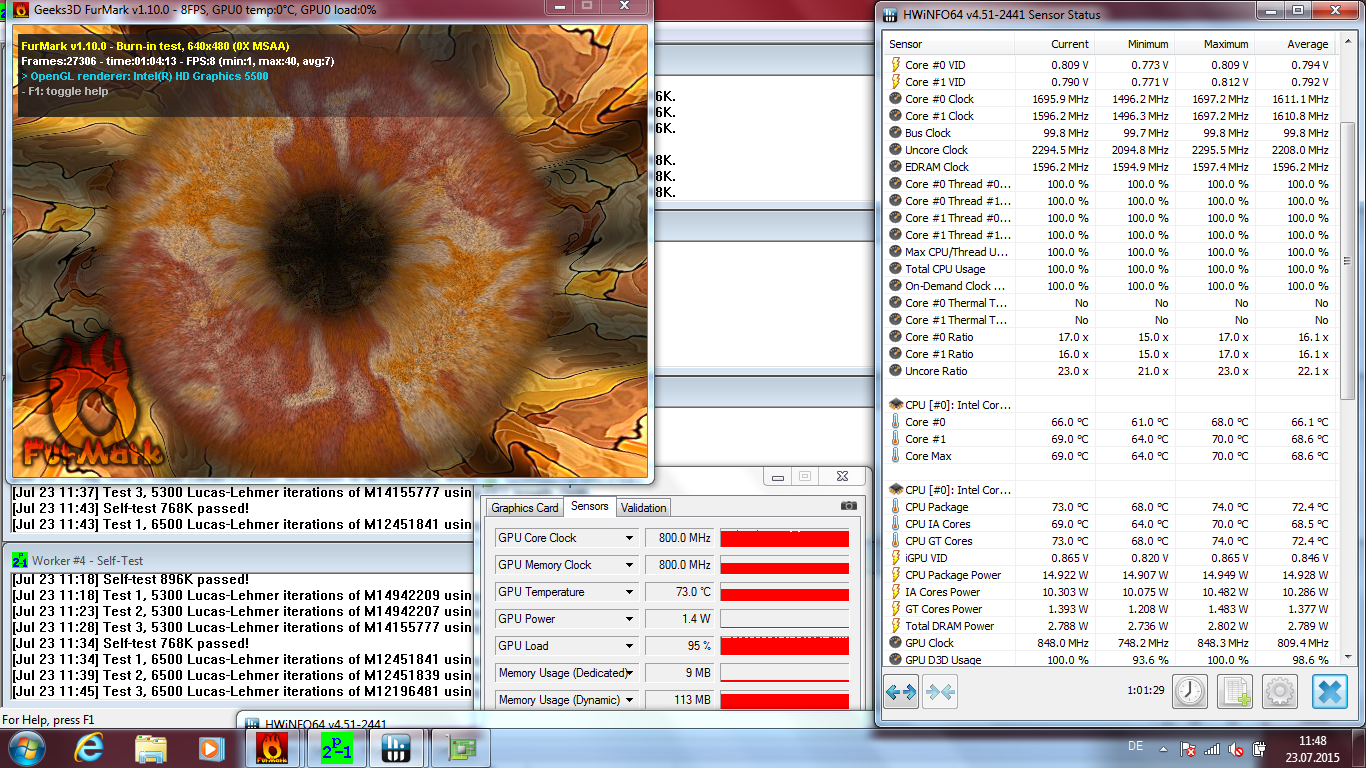
Task: Click the Average column header
Action: point(1306,44)
